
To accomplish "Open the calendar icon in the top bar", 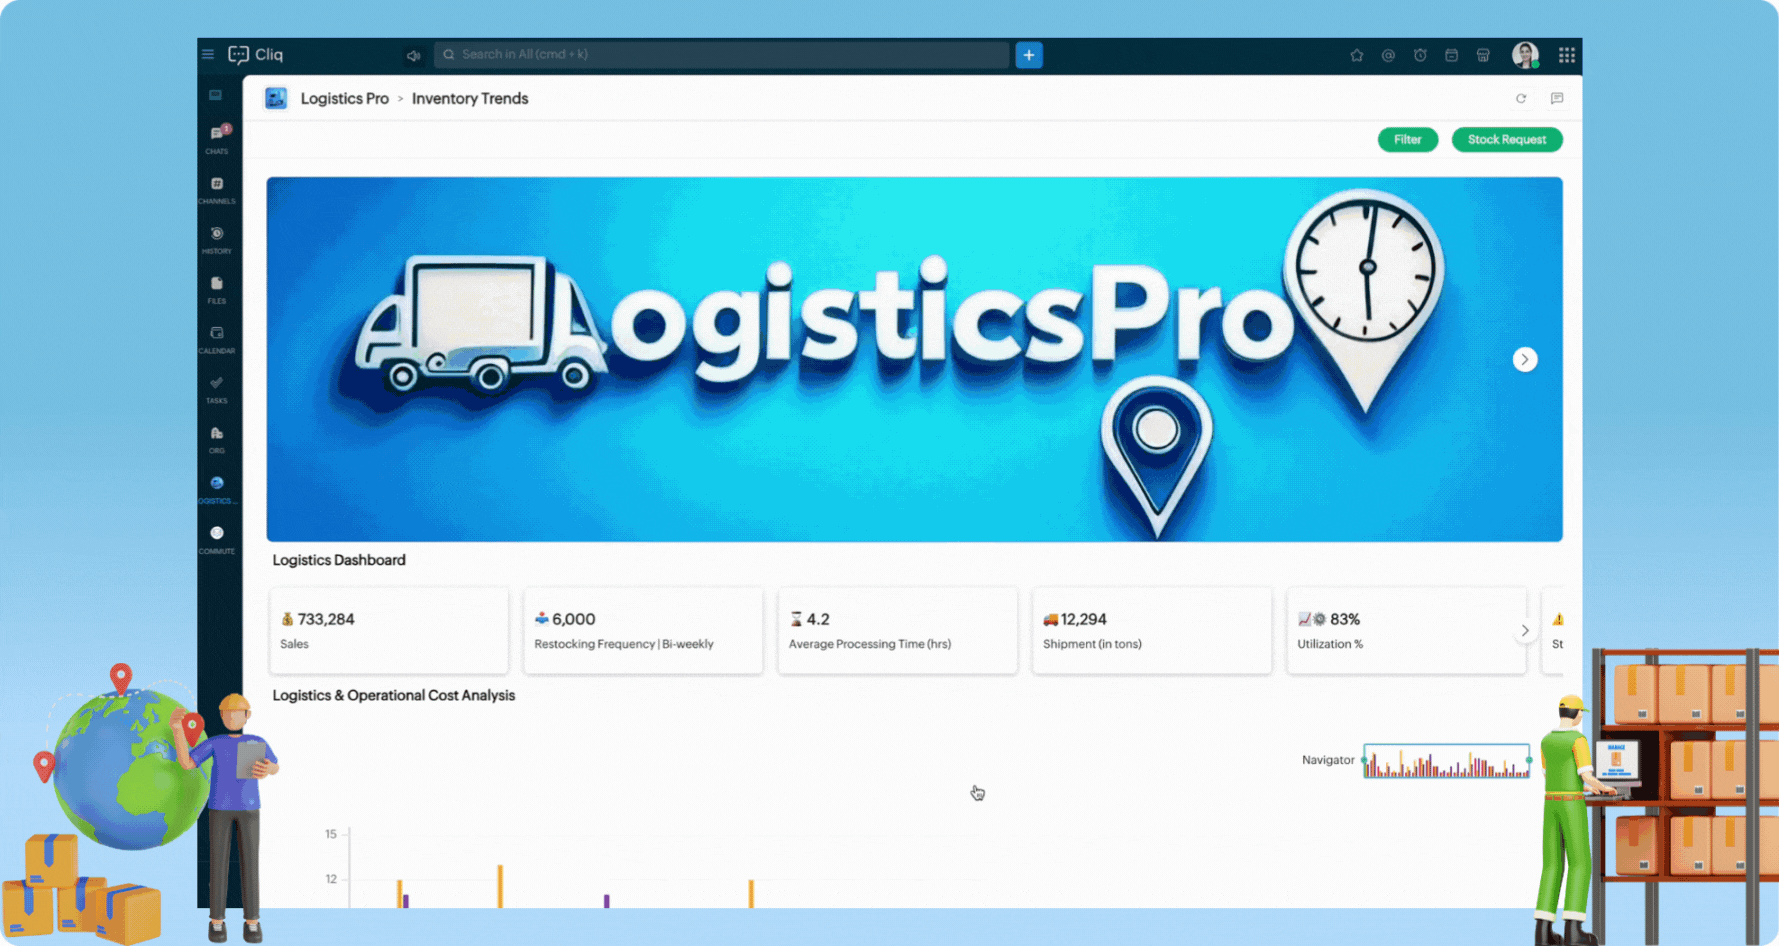I will click(x=1451, y=55).
